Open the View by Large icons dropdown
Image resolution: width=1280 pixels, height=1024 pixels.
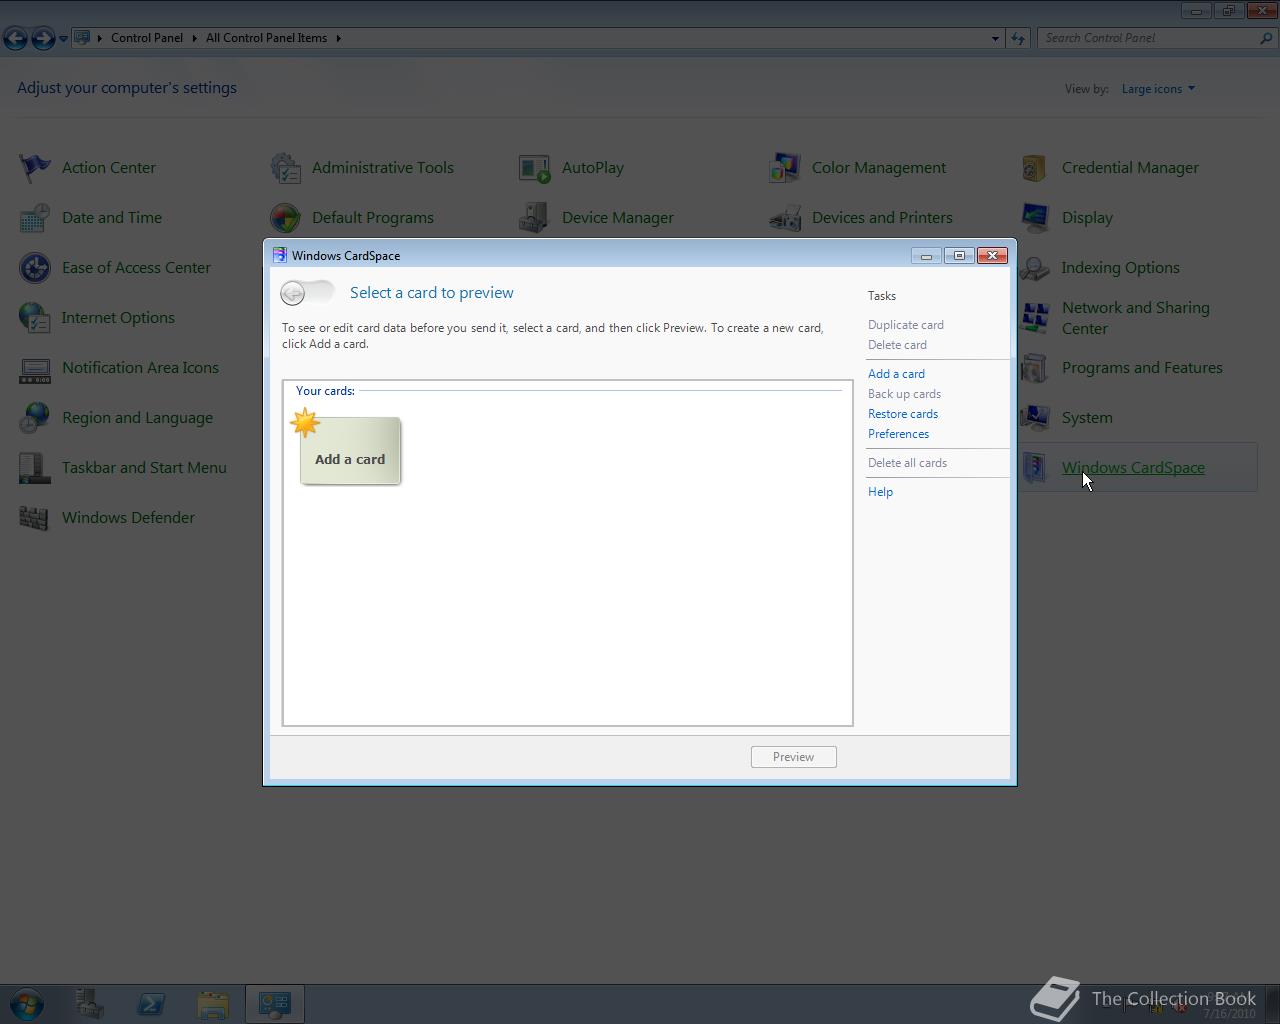click(1158, 89)
